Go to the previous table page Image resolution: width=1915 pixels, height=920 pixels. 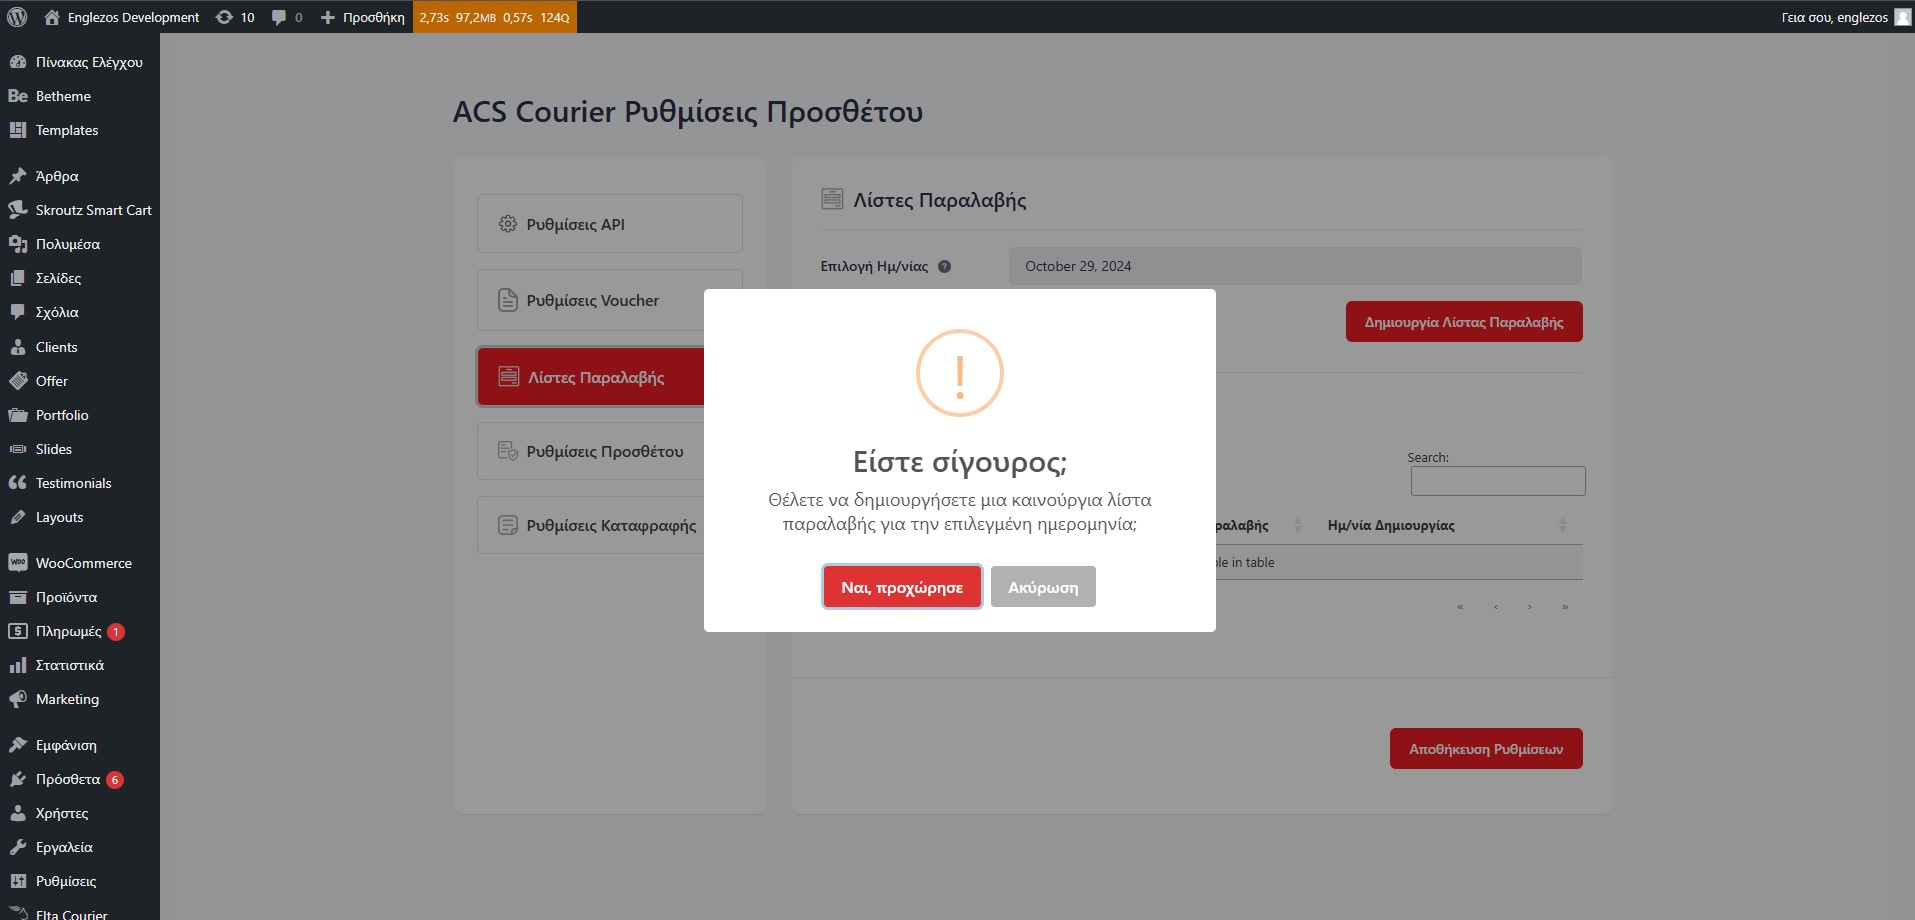[1495, 607]
